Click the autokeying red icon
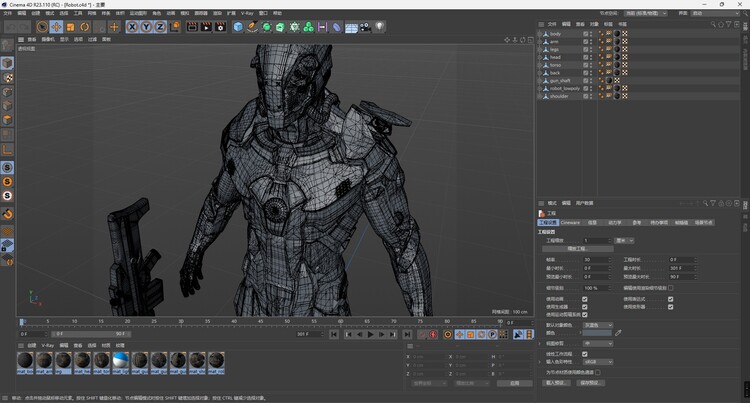 click(x=433, y=335)
